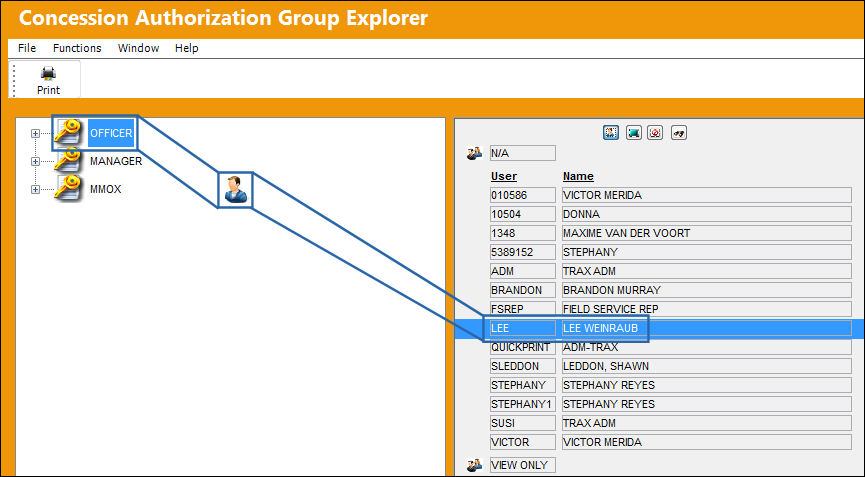This screenshot has width=865, height=477.
Task: Select the MANAGER group label
Action: [116, 161]
